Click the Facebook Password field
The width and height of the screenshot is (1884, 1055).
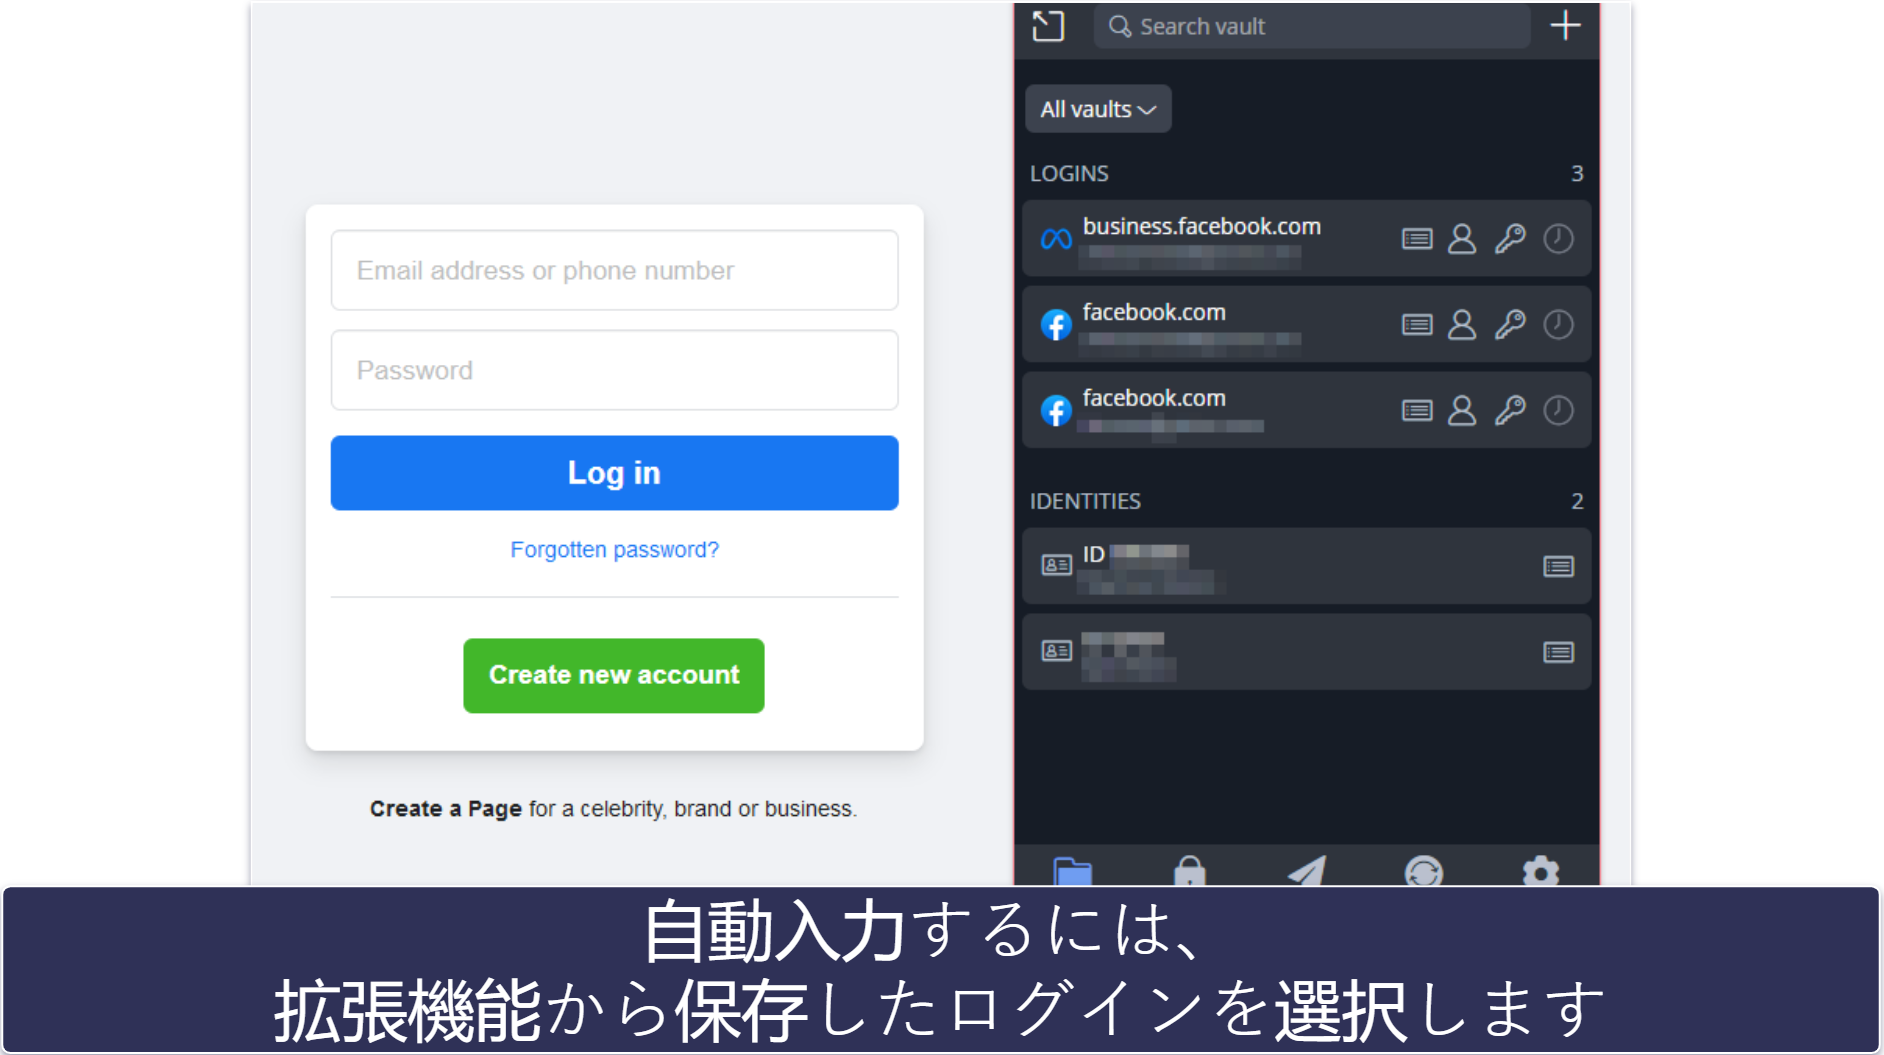614,370
